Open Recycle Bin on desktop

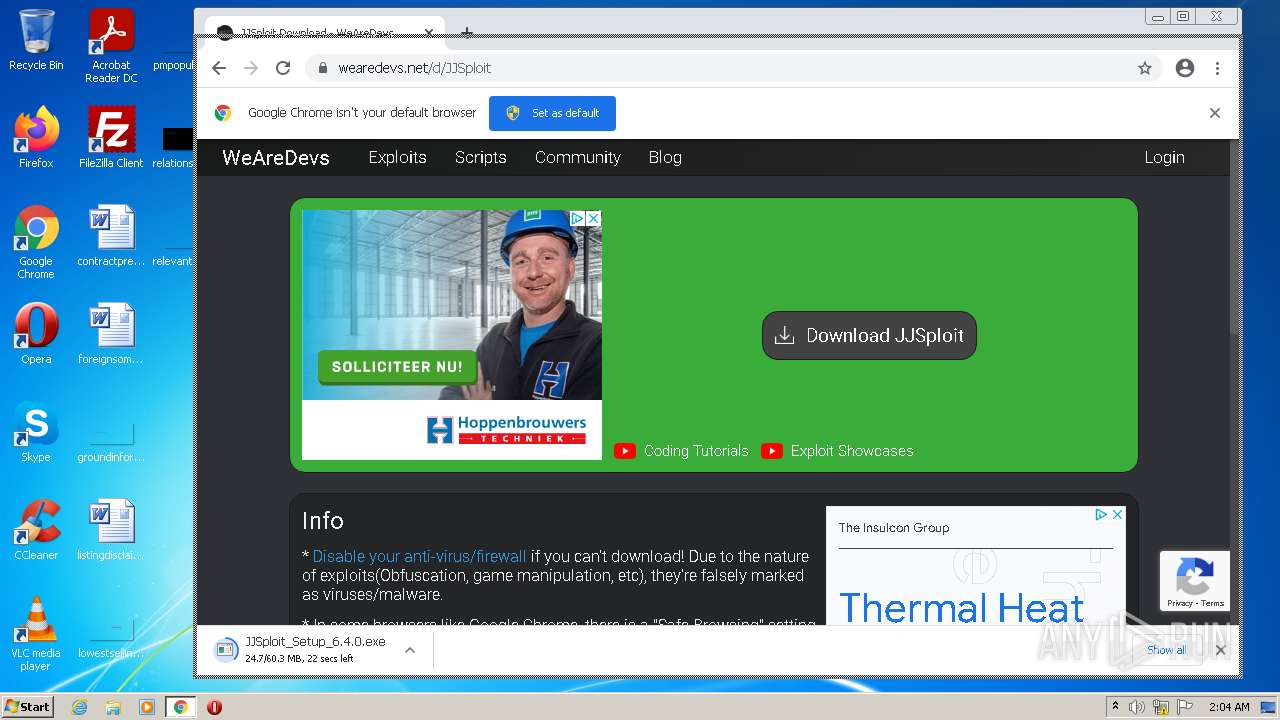pos(36,39)
